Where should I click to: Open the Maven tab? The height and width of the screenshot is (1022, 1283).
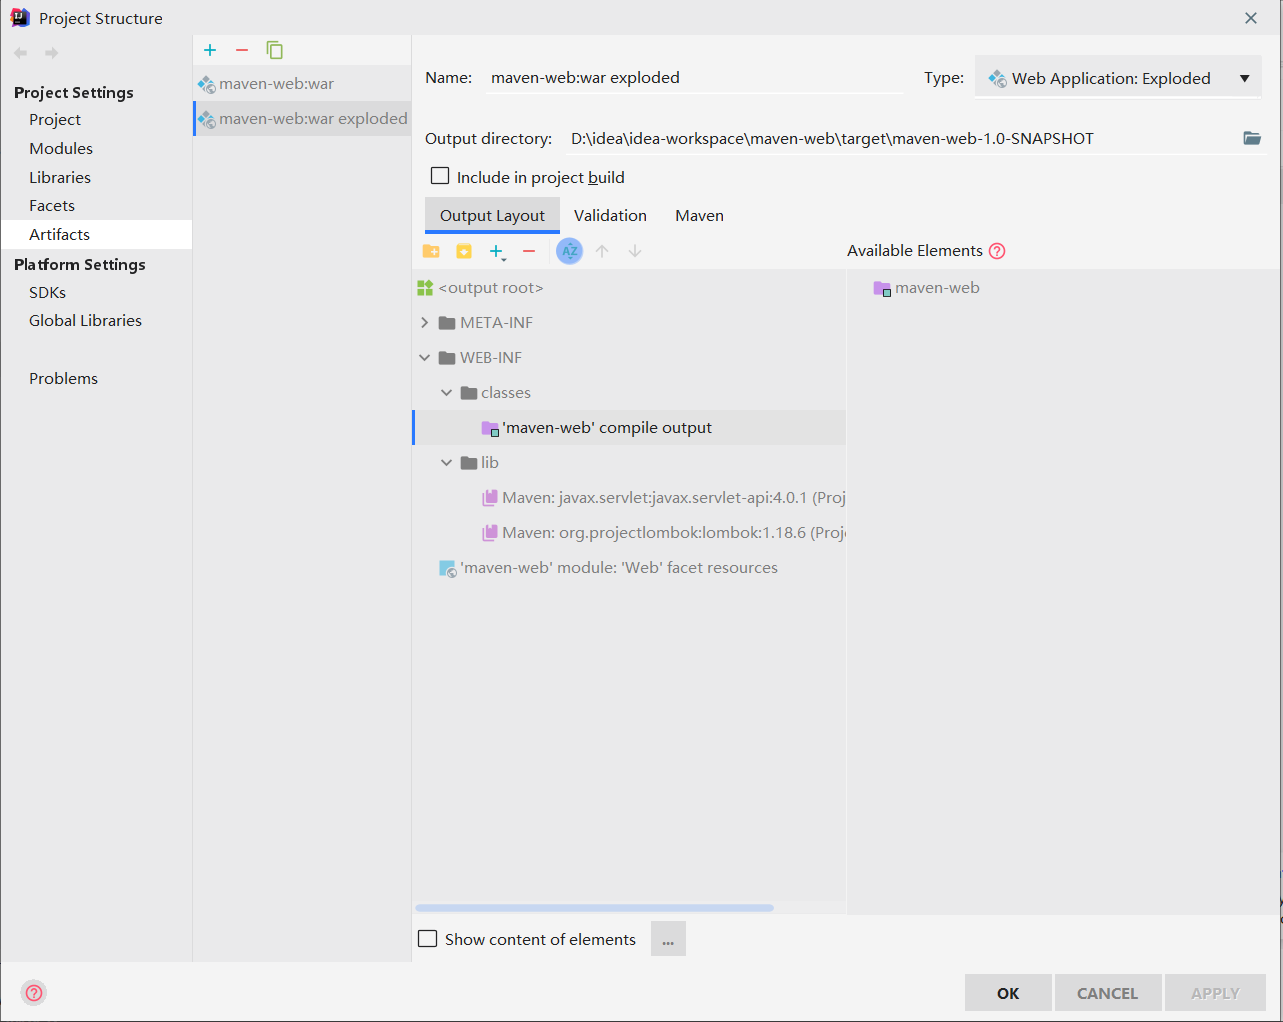(x=699, y=215)
